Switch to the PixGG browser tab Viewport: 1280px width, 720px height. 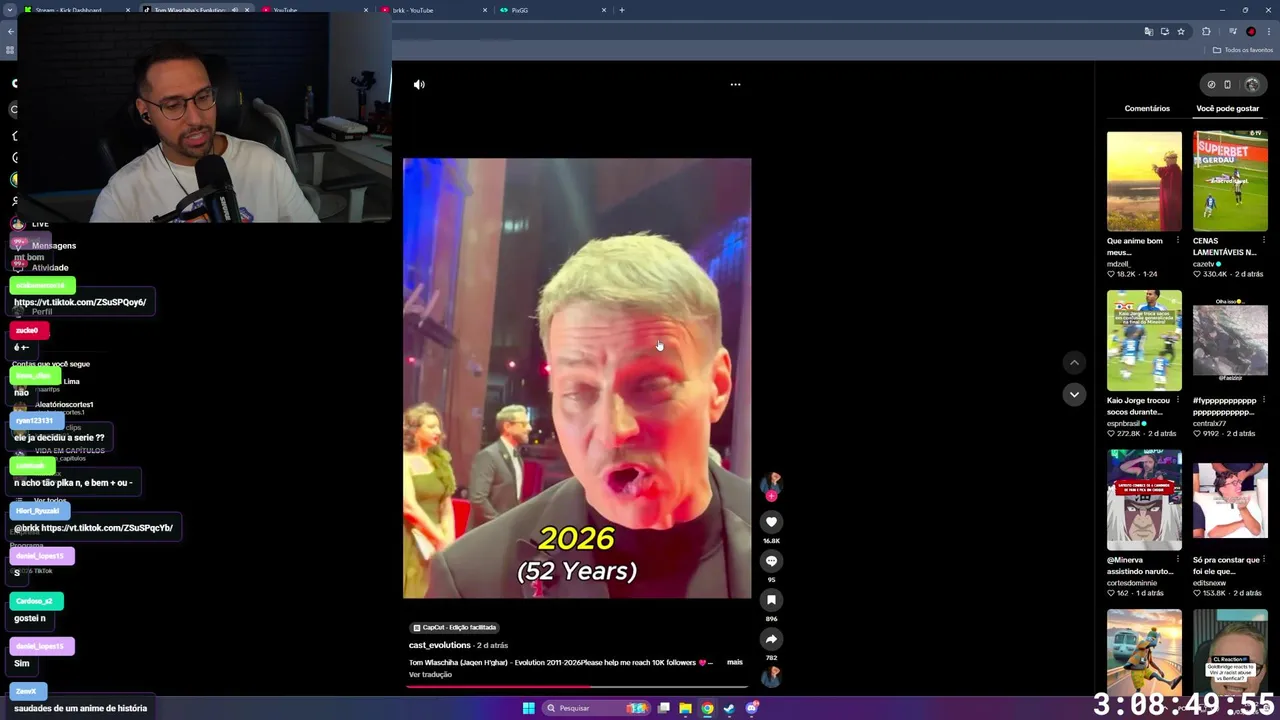(553, 10)
